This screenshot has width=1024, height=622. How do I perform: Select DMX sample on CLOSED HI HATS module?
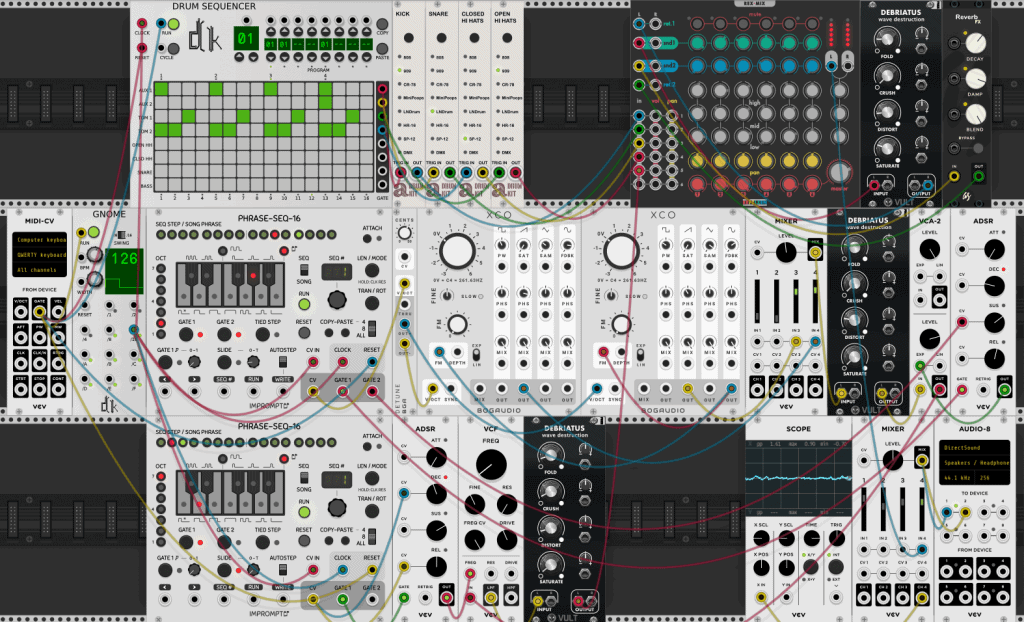pos(463,152)
